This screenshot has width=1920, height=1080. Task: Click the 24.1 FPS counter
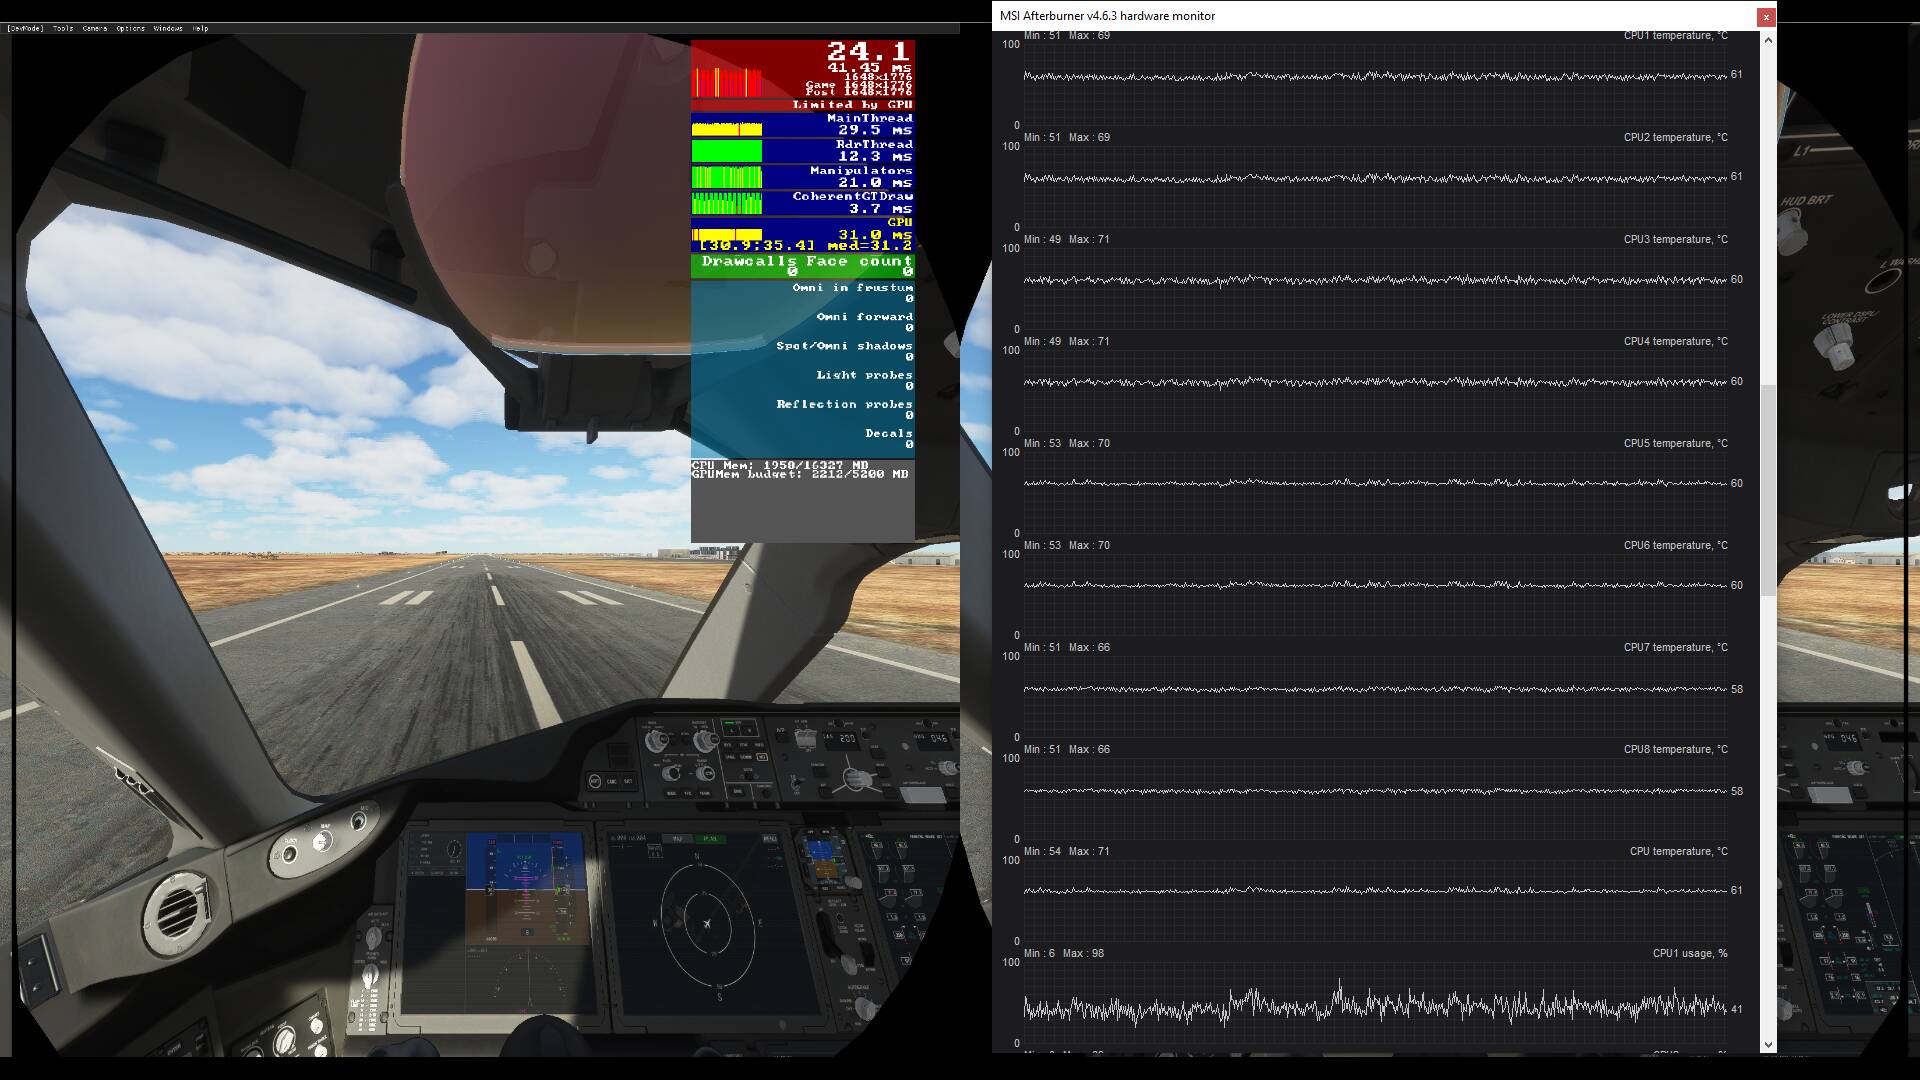[x=868, y=51]
